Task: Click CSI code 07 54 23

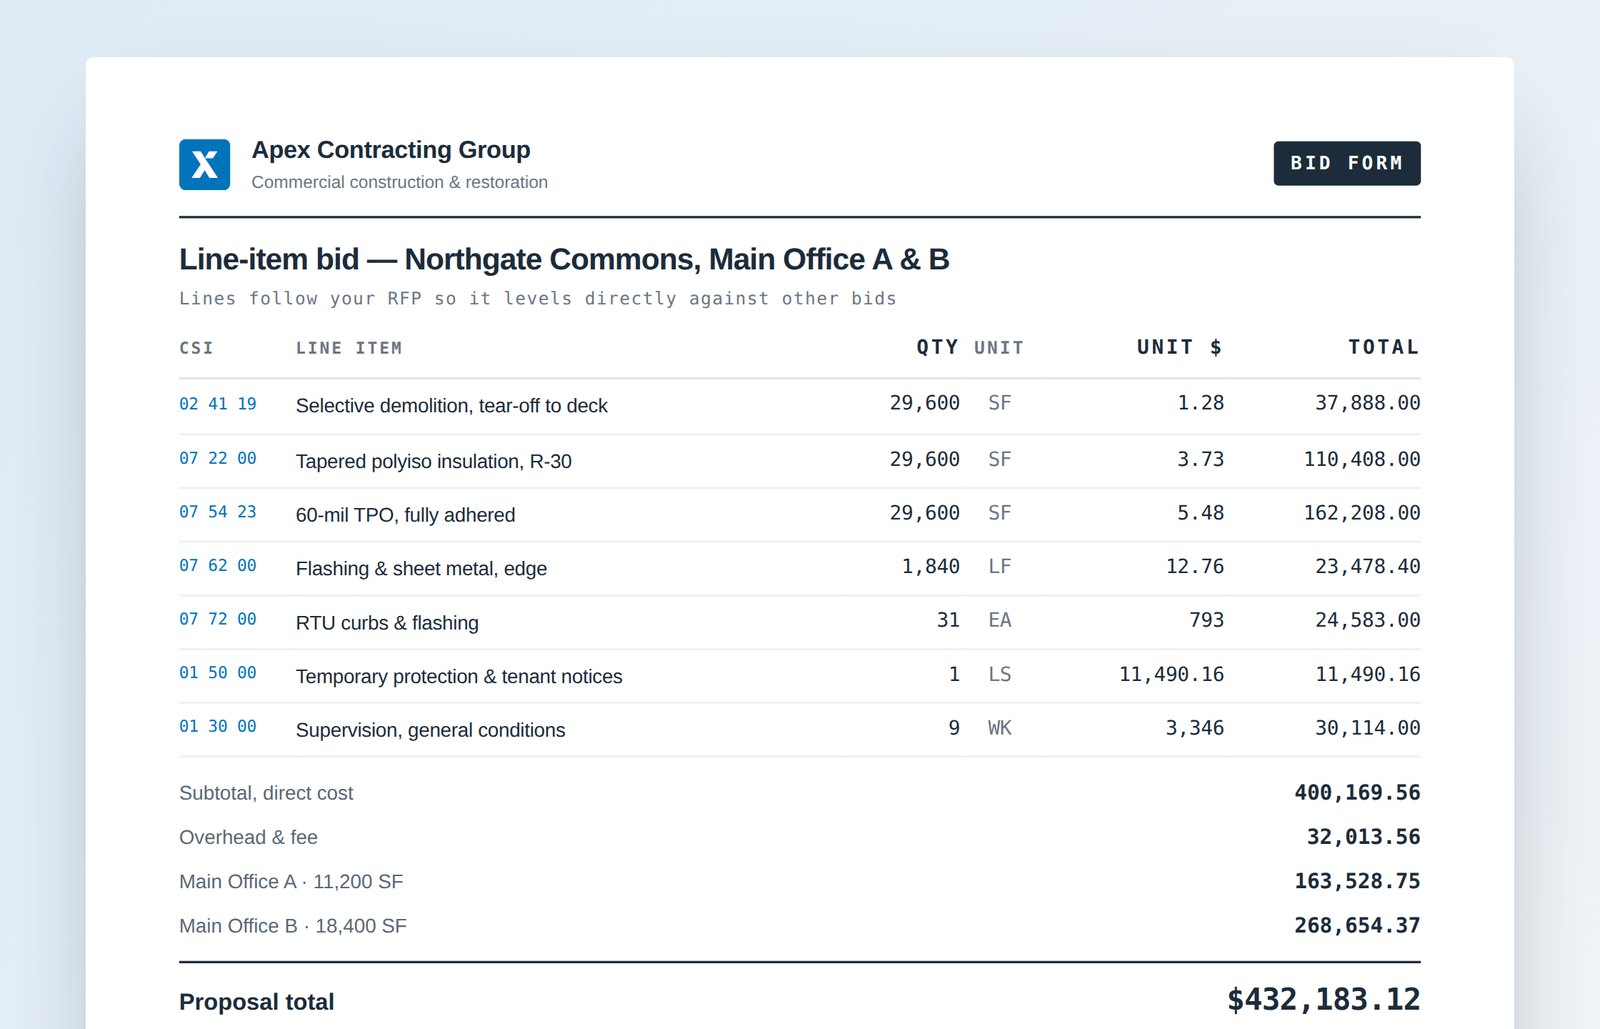Action: (218, 512)
